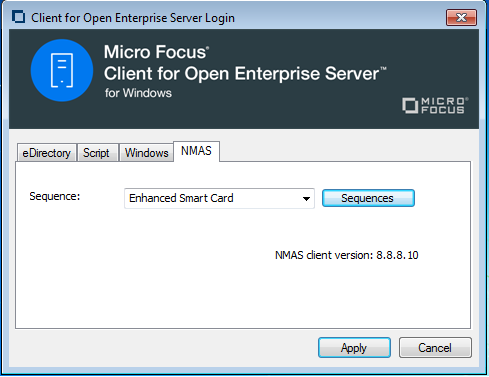Click the "for Windows" banner subtitle
The width and height of the screenshot is (489, 377).
point(138,93)
